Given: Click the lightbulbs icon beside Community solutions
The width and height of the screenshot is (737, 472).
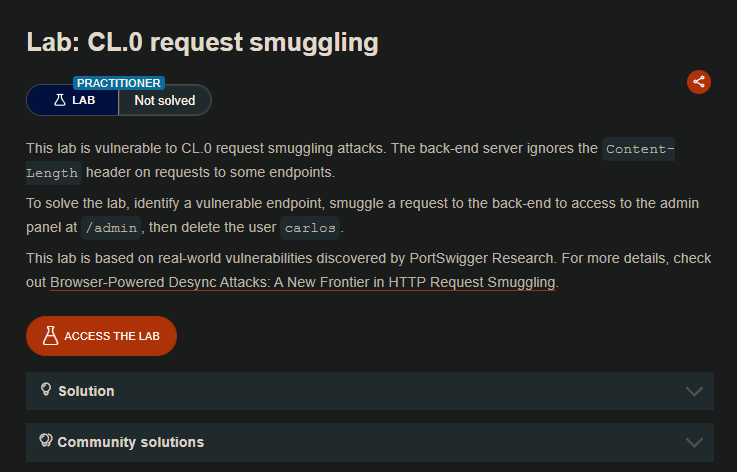Looking at the screenshot, I should [45, 441].
